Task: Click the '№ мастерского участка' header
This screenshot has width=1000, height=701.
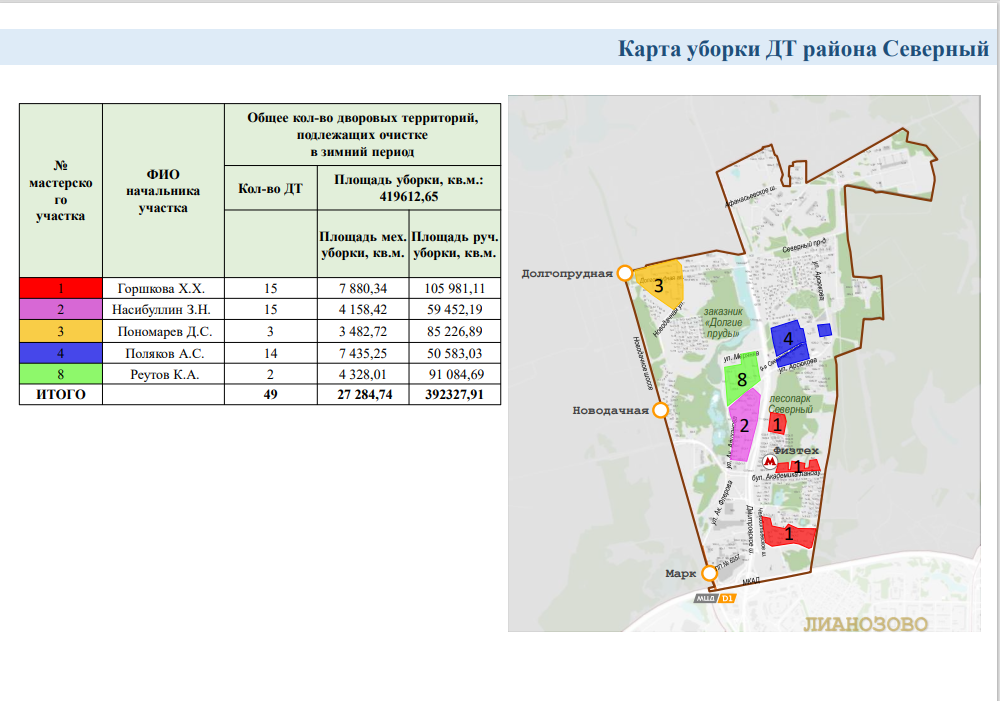Action: (61, 191)
